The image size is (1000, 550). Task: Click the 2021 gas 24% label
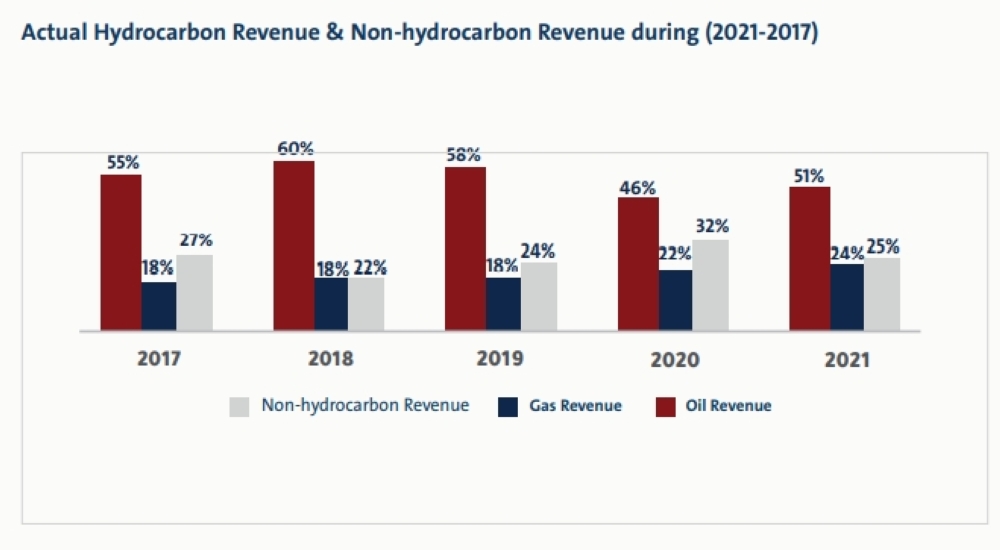point(847,254)
